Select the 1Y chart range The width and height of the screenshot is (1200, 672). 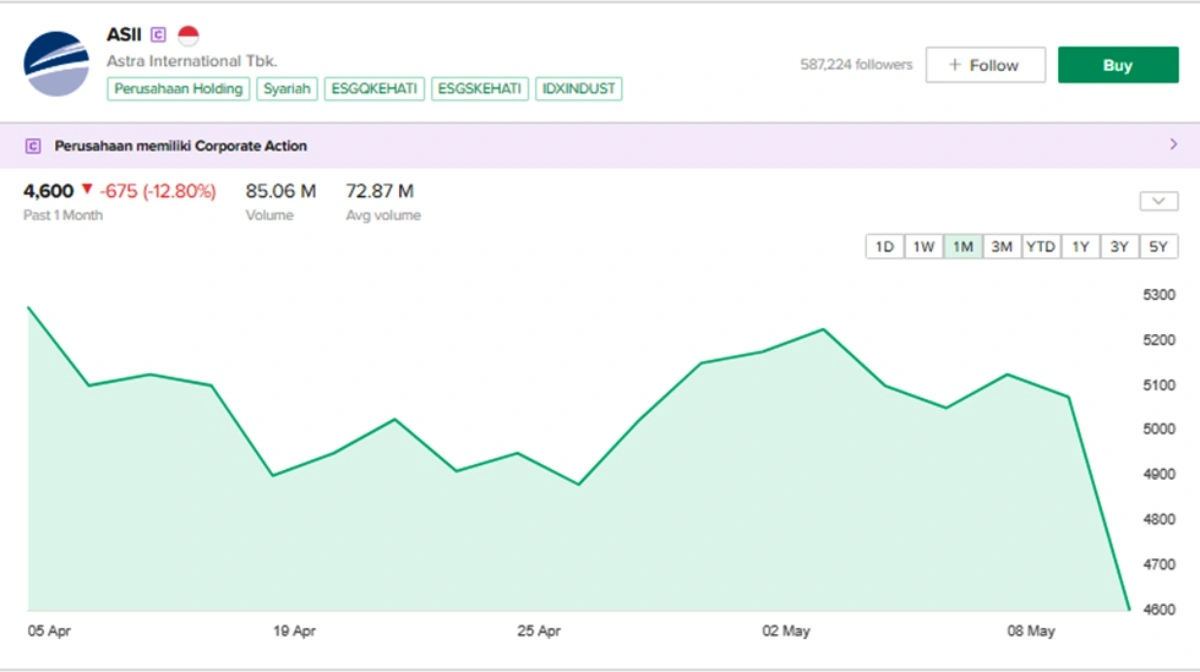point(1080,247)
